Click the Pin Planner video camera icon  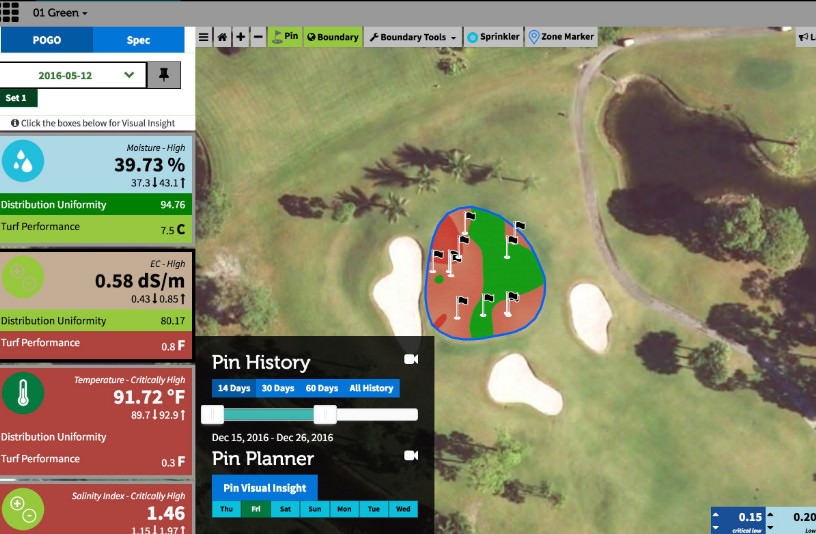[x=410, y=455]
